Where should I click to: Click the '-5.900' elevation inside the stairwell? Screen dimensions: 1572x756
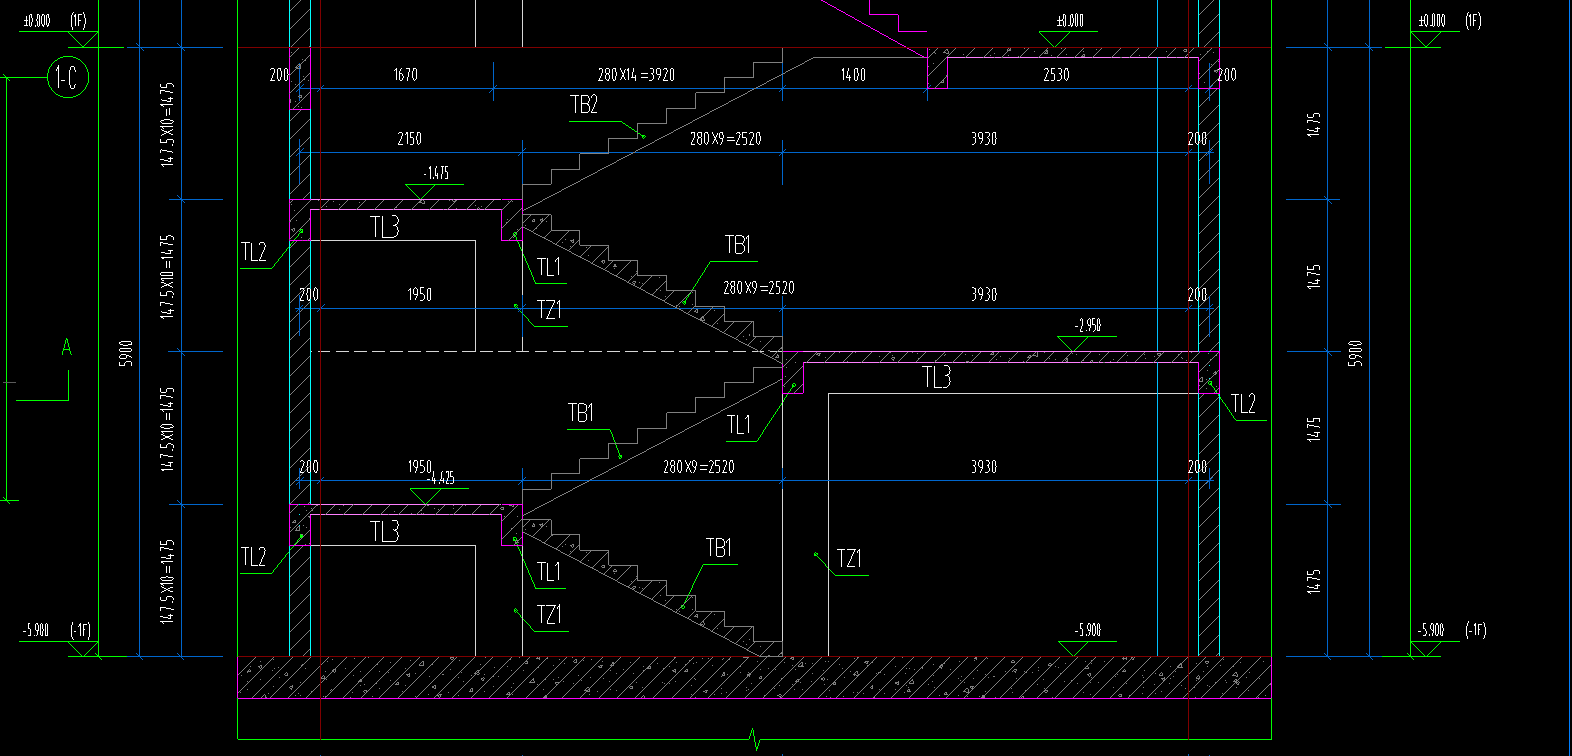pyautogui.click(x=1088, y=630)
